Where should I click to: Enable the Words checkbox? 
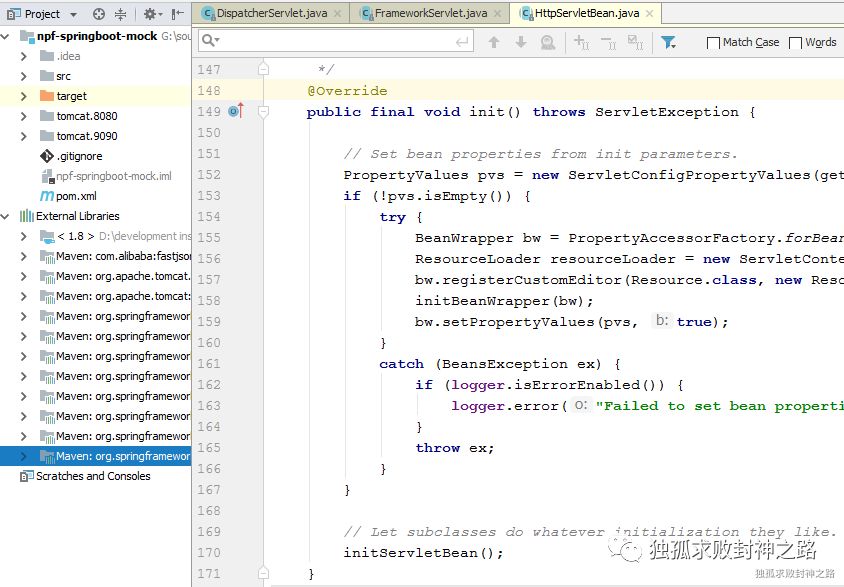click(796, 43)
